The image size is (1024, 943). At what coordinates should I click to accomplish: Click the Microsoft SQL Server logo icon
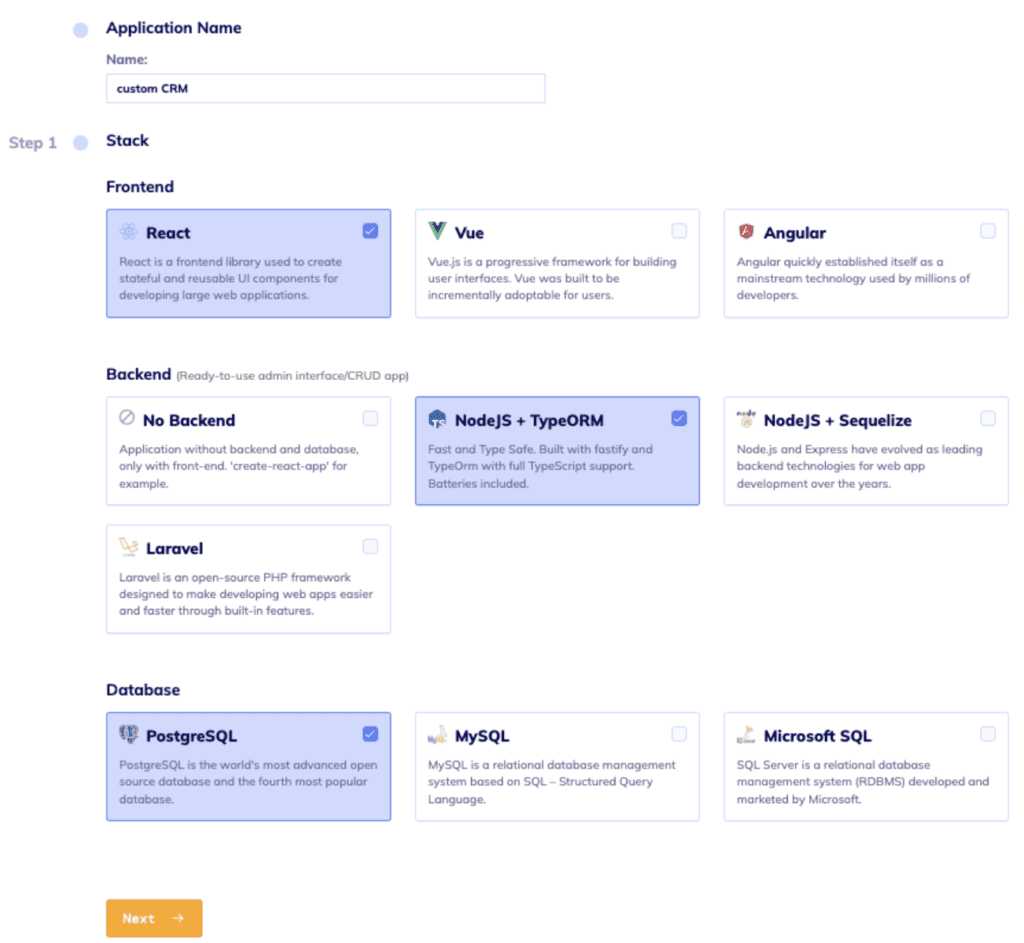pyautogui.click(x=746, y=735)
